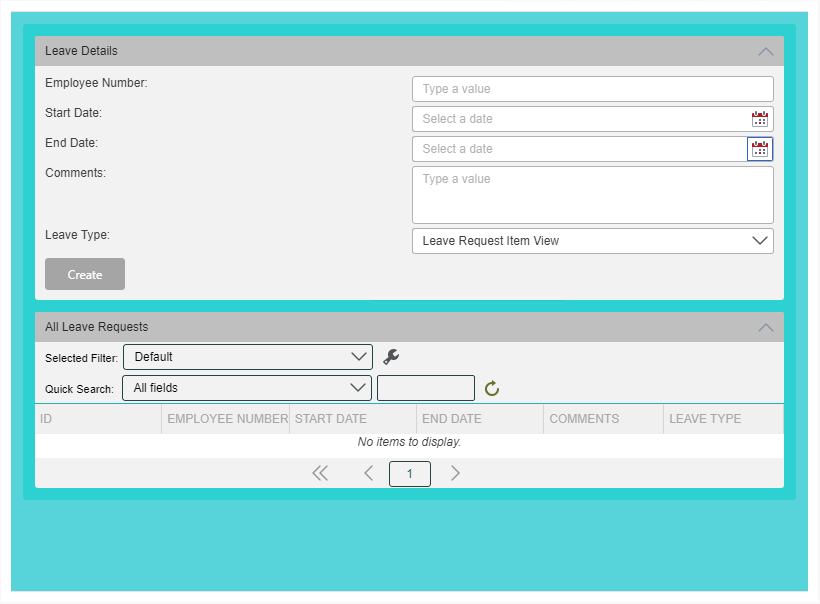Image resolution: width=820 pixels, height=604 pixels.
Task: Go to the next page arrow
Action: pyautogui.click(x=455, y=473)
